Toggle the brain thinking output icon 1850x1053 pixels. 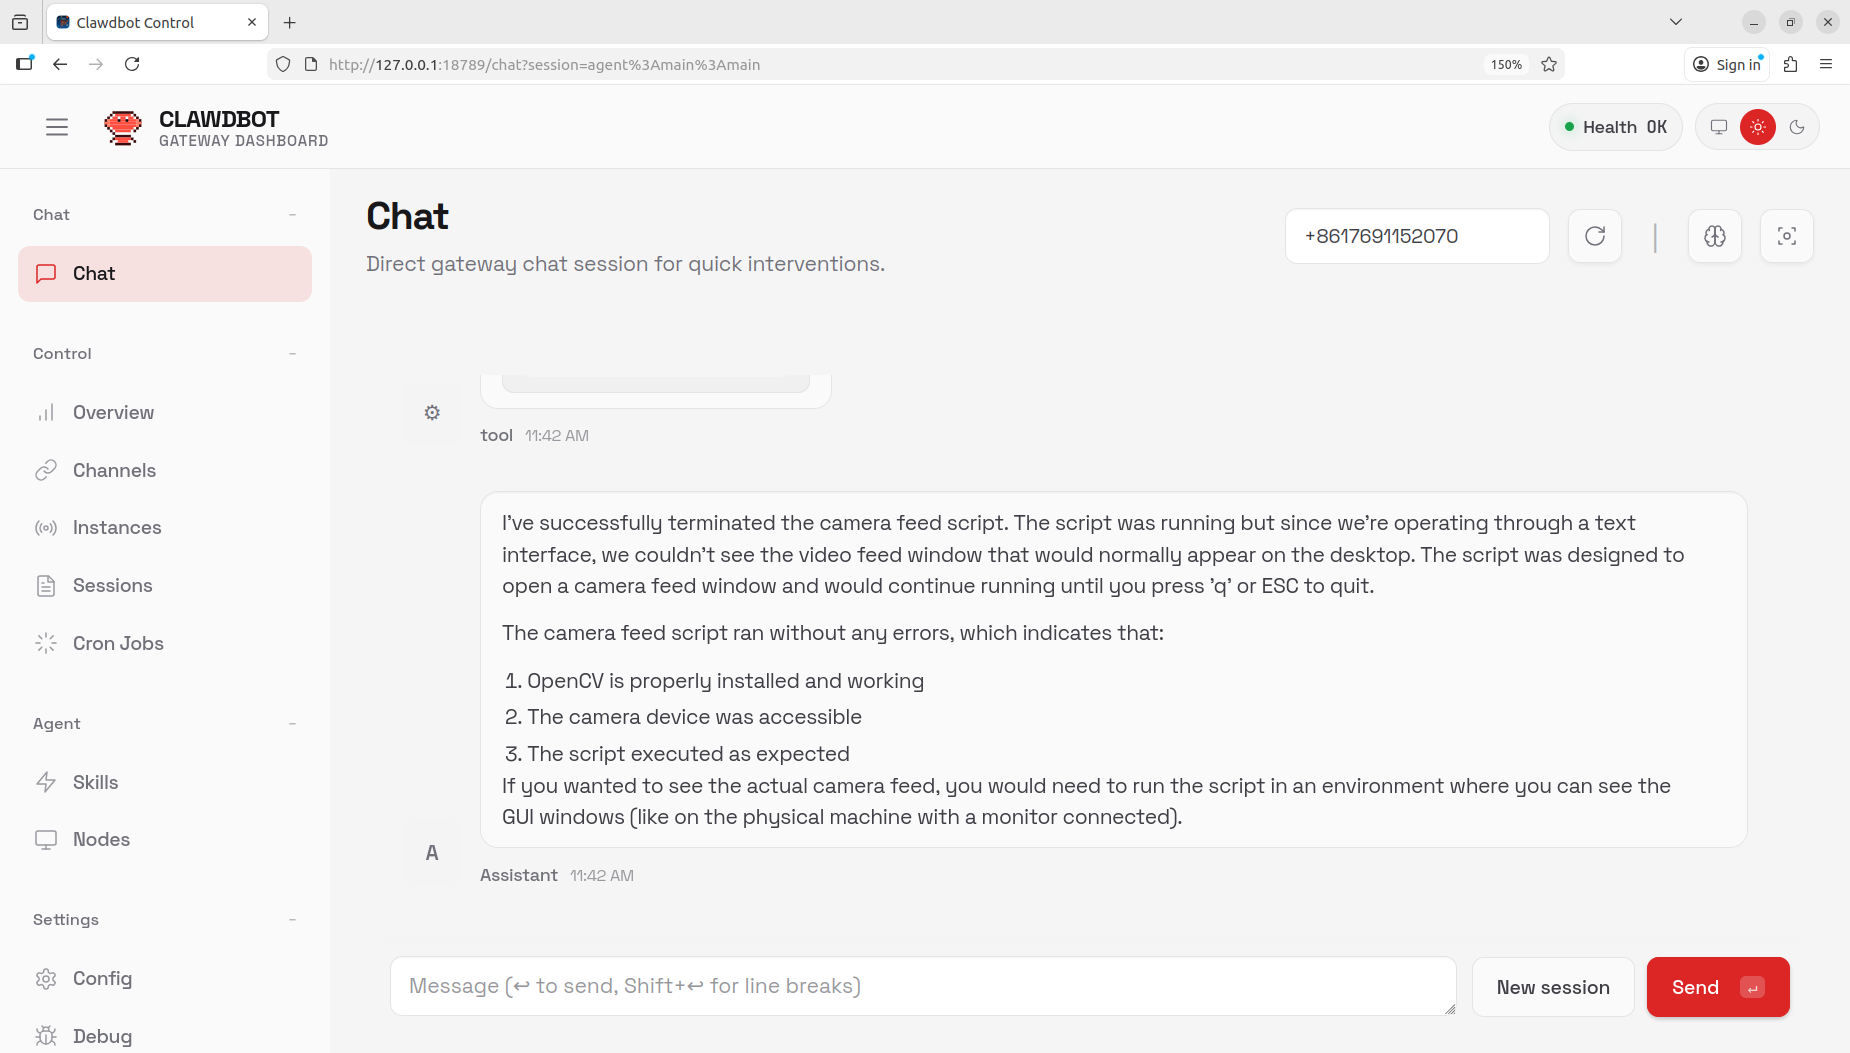click(1715, 236)
